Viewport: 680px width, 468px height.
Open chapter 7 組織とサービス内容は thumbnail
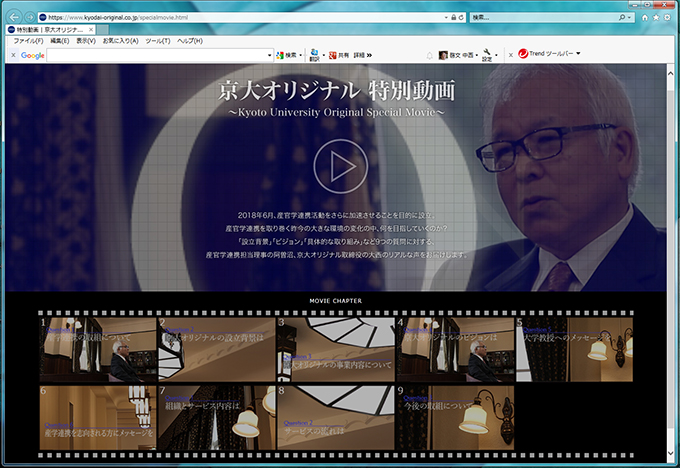click(x=217, y=418)
